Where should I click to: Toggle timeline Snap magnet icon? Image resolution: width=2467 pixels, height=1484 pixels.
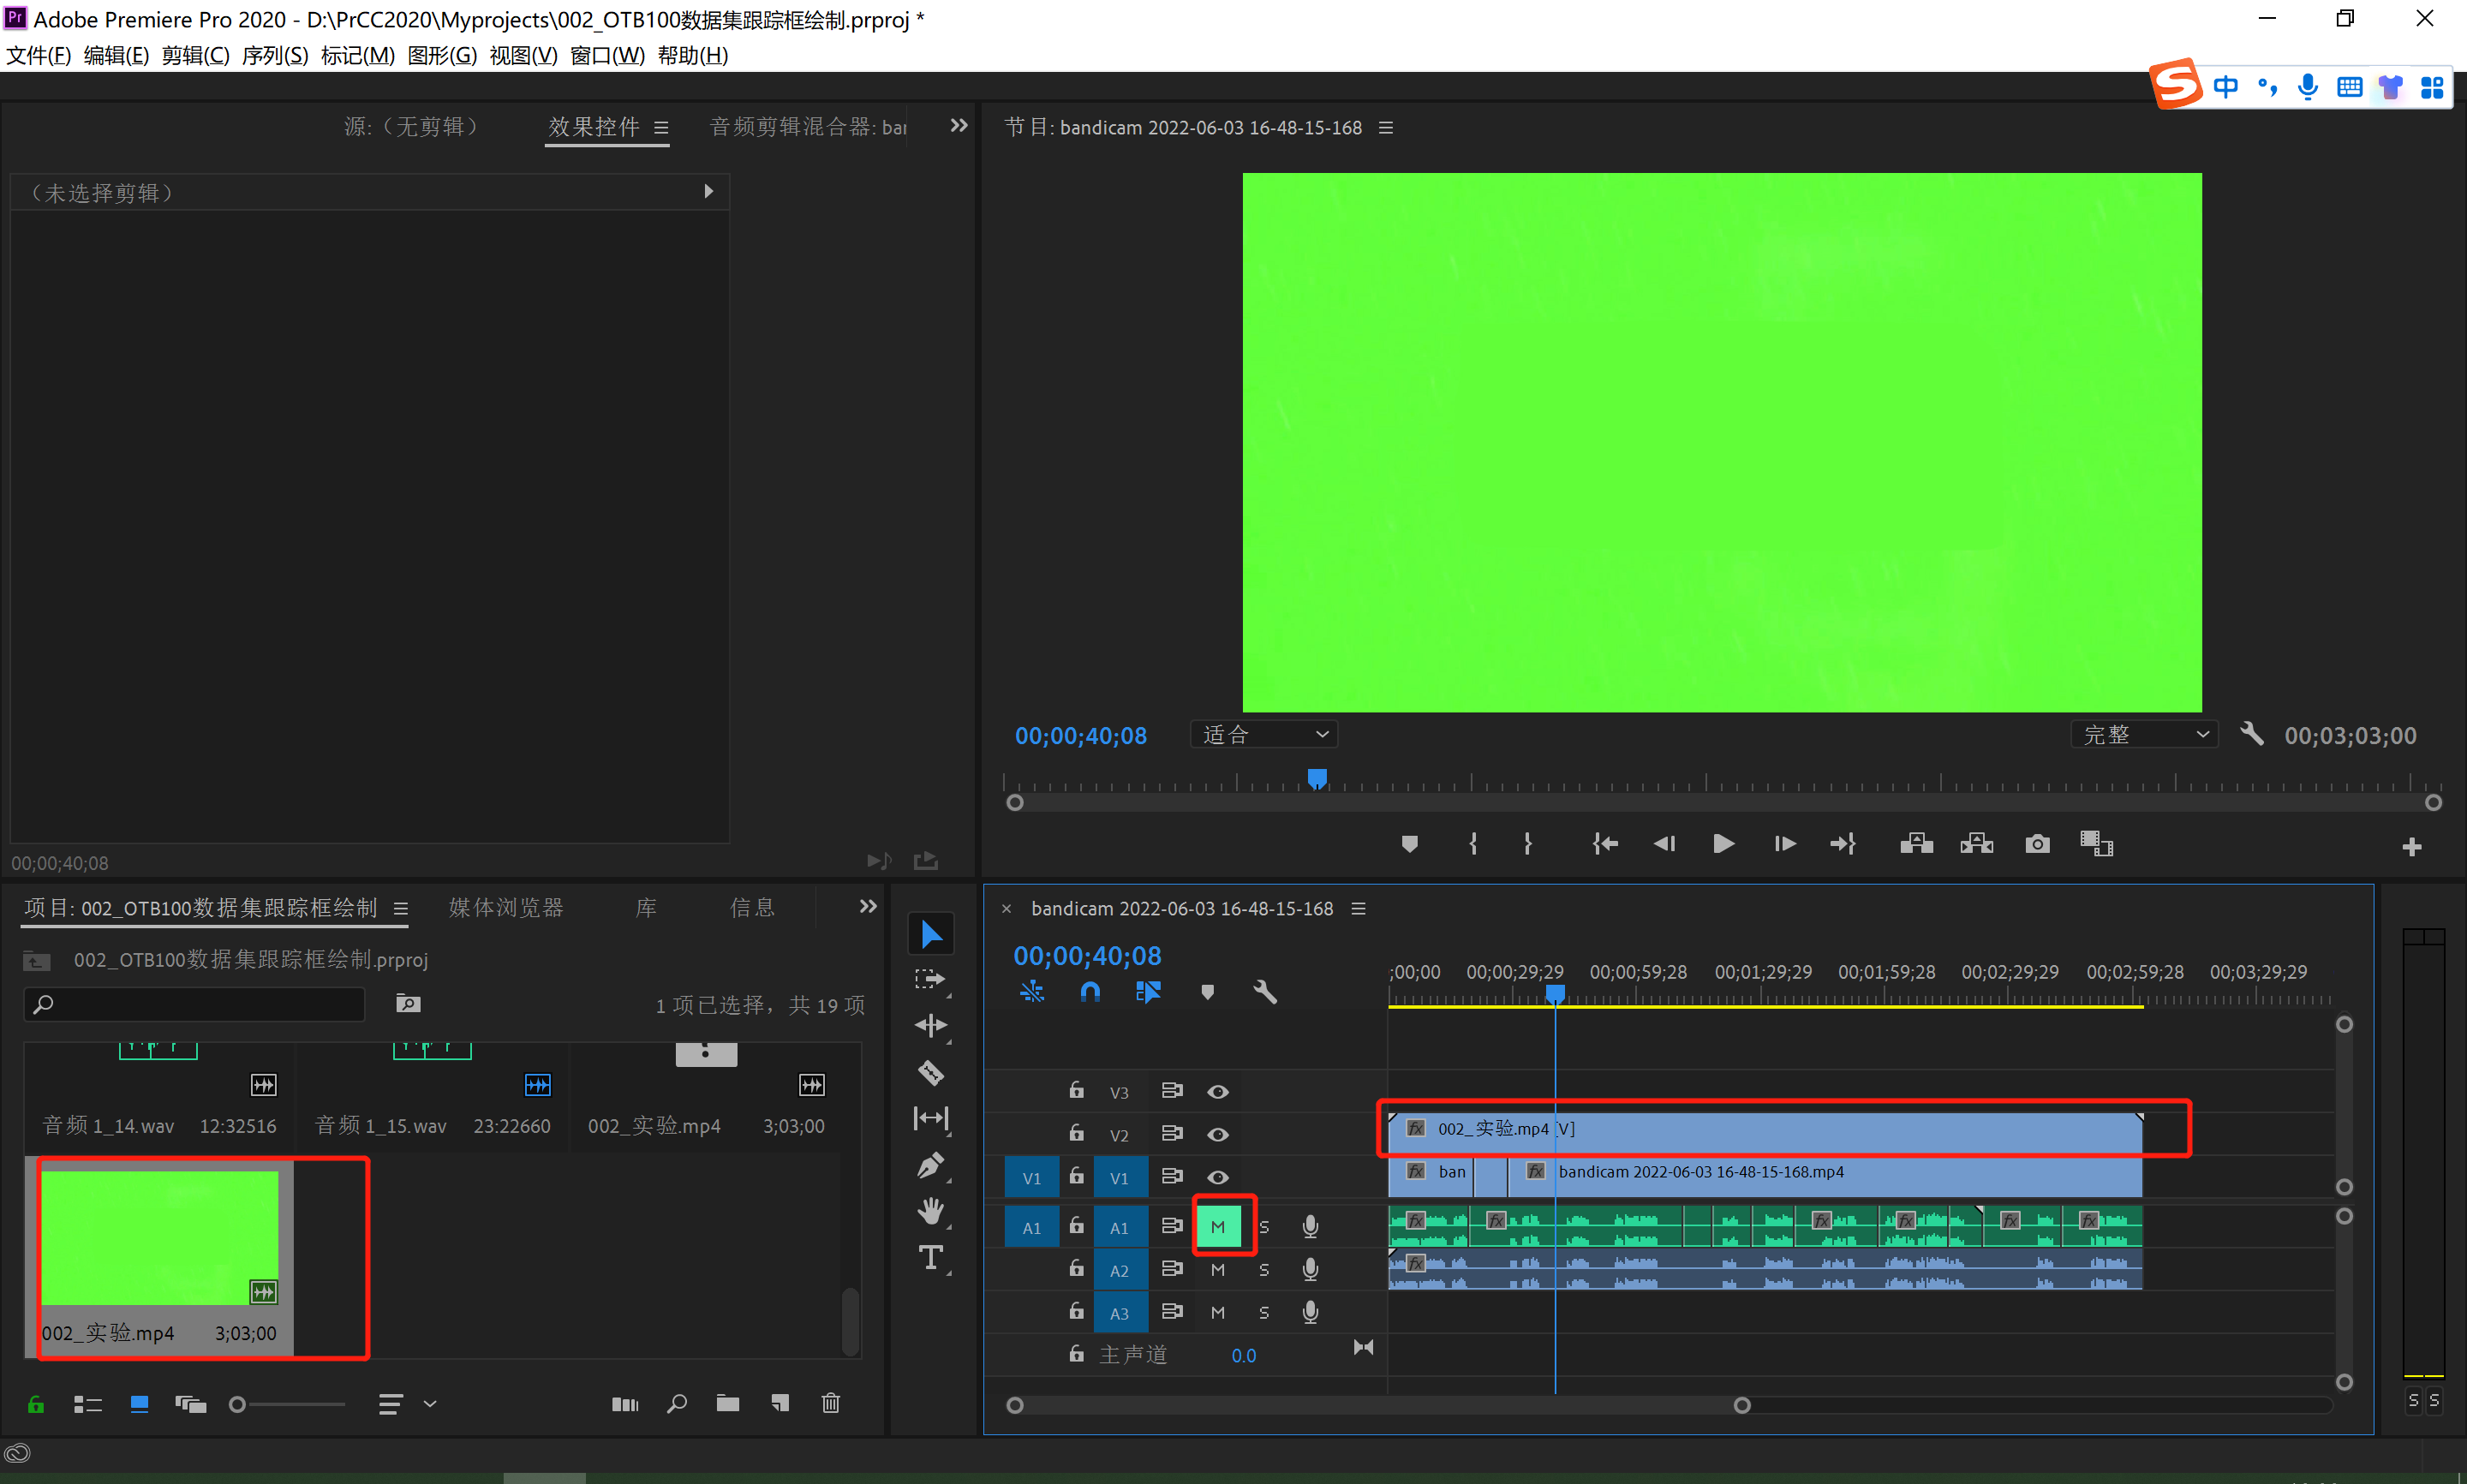(x=1090, y=992)
